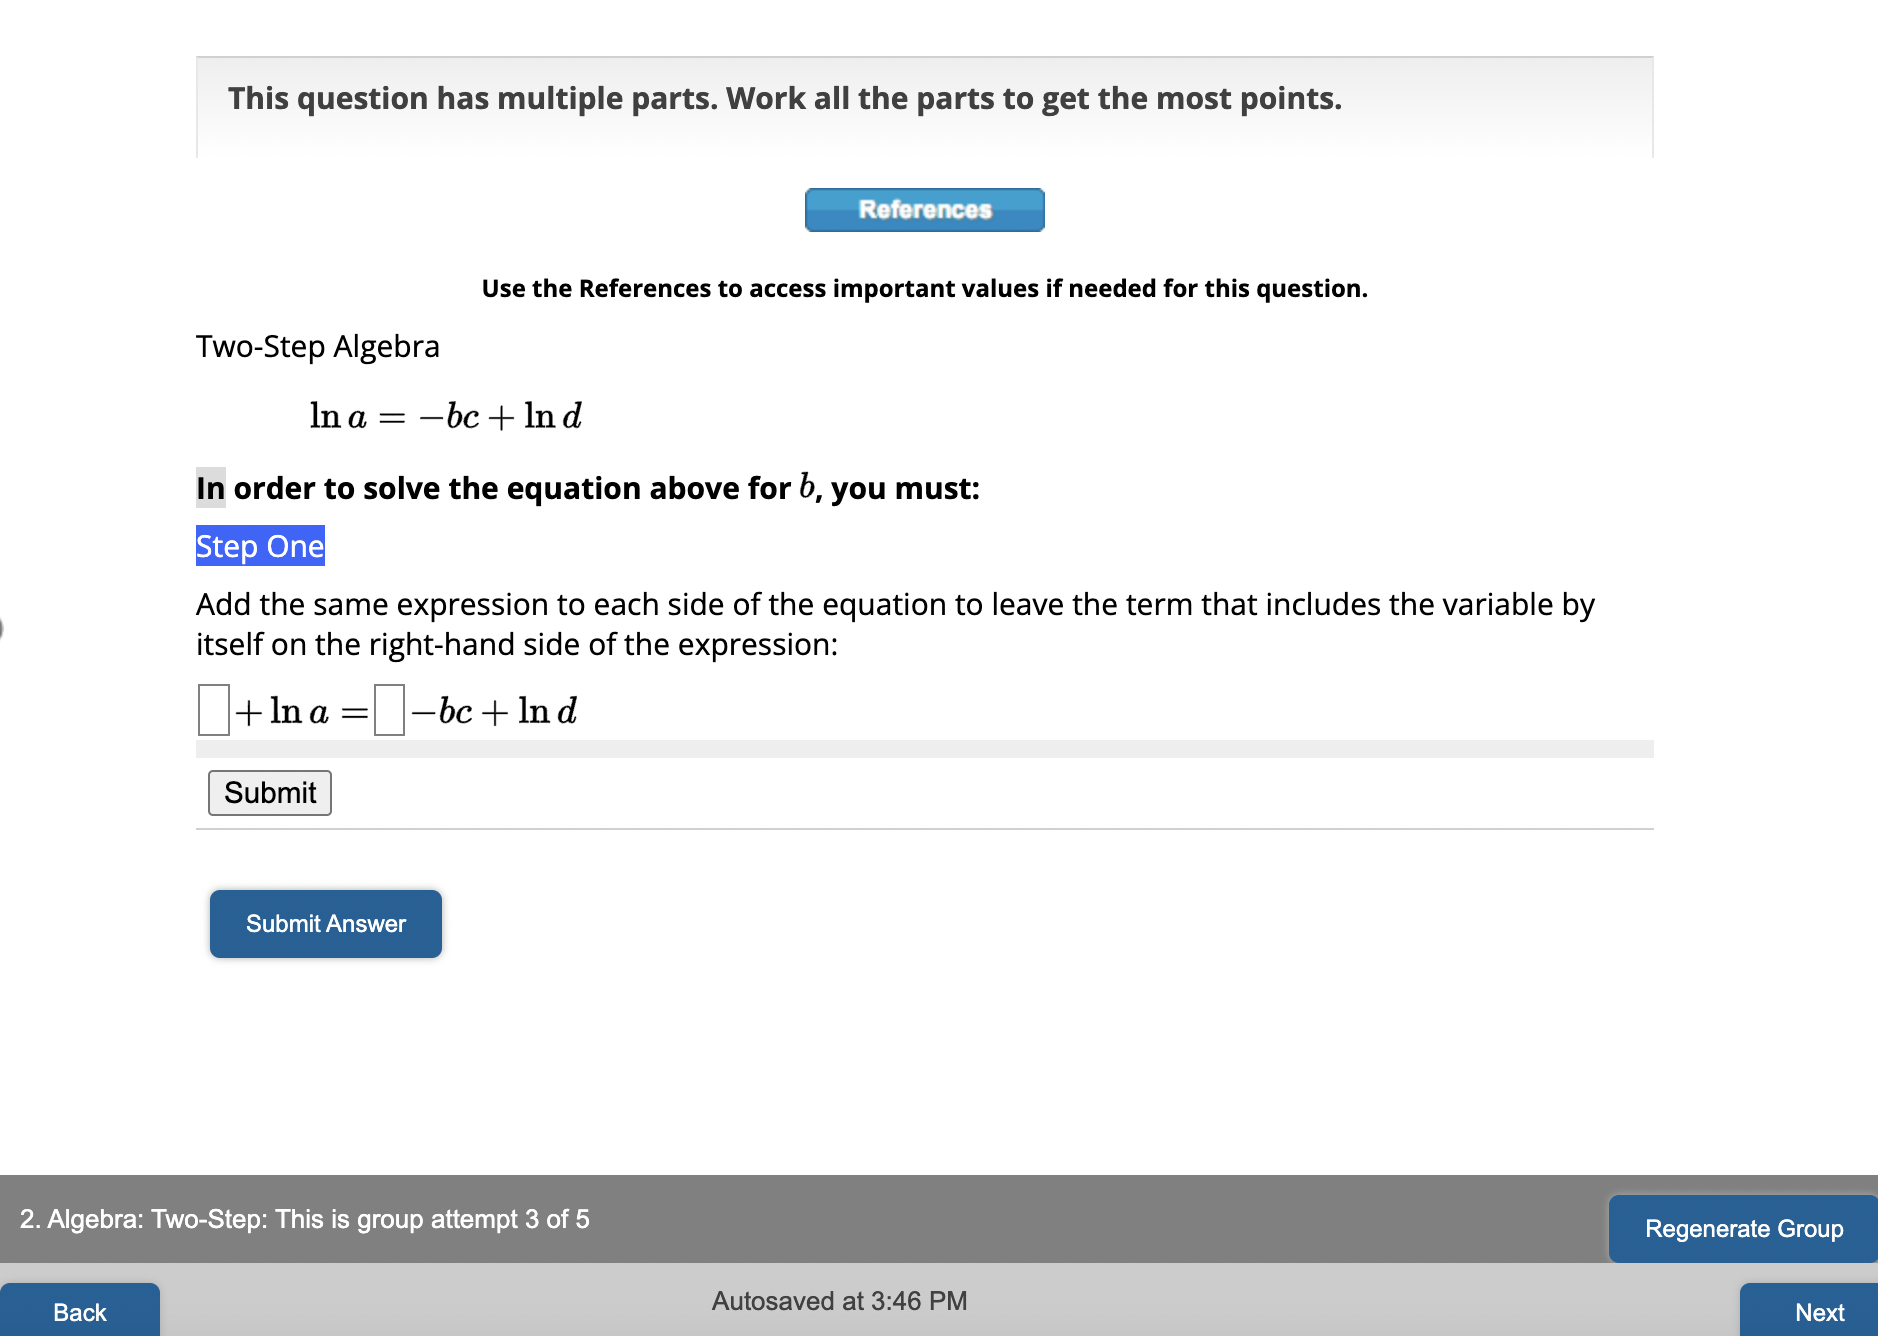Click the highlighted Step One label

(259, 546)
